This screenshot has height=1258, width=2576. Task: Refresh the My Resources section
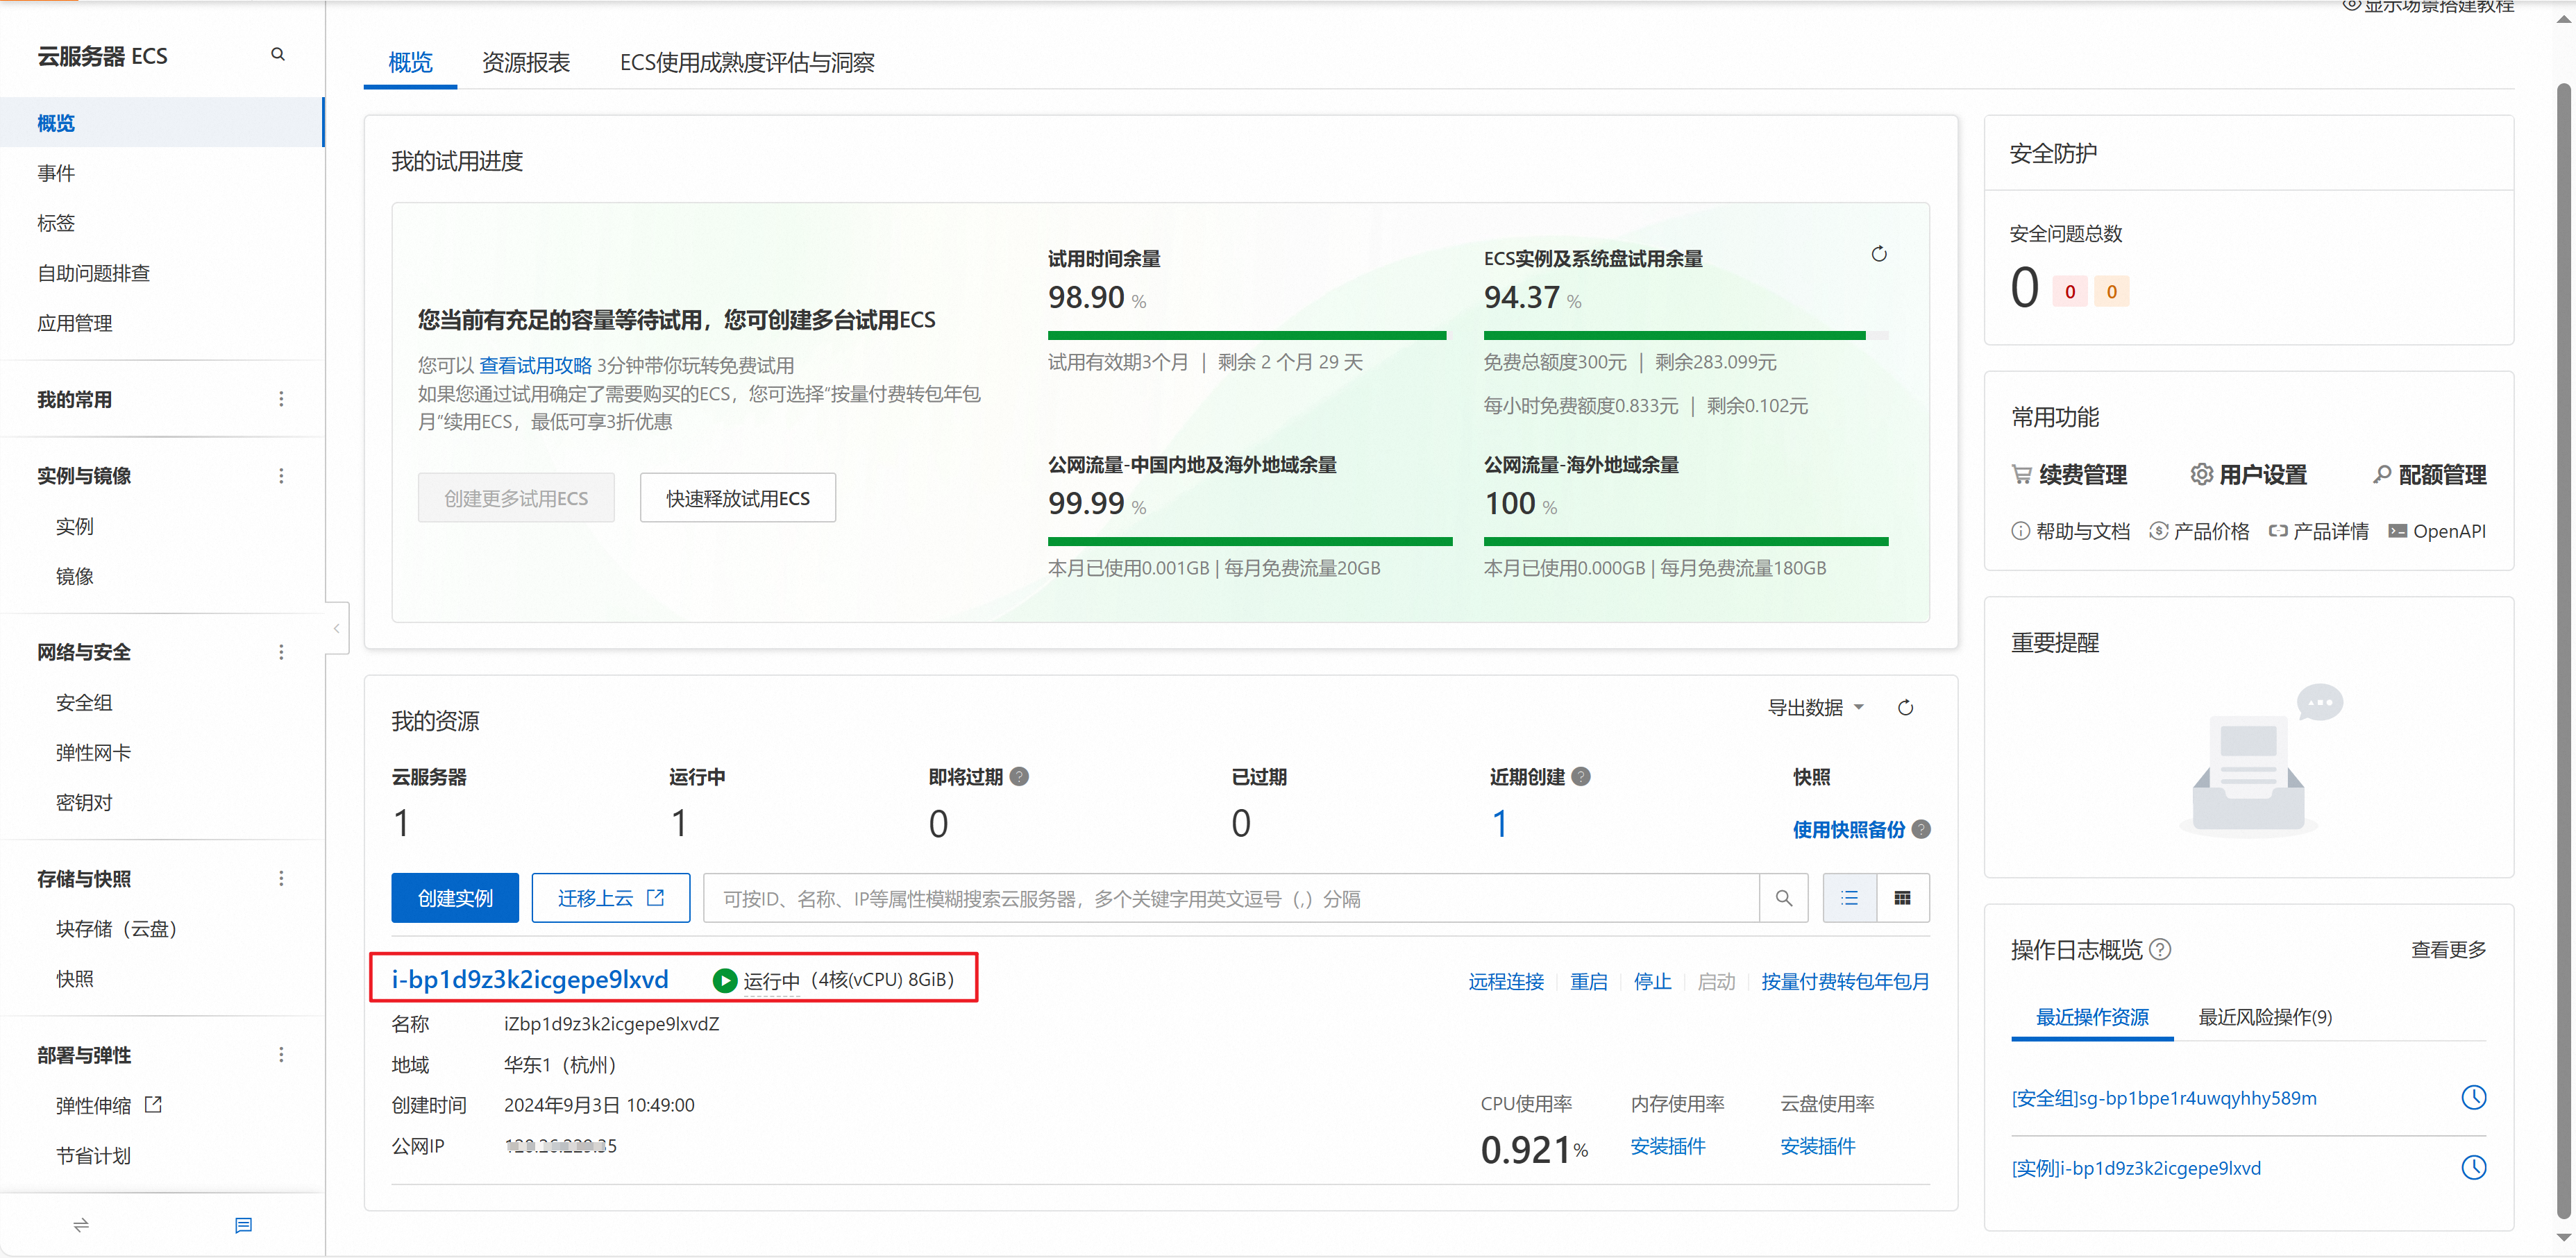tap(1905, 708)
